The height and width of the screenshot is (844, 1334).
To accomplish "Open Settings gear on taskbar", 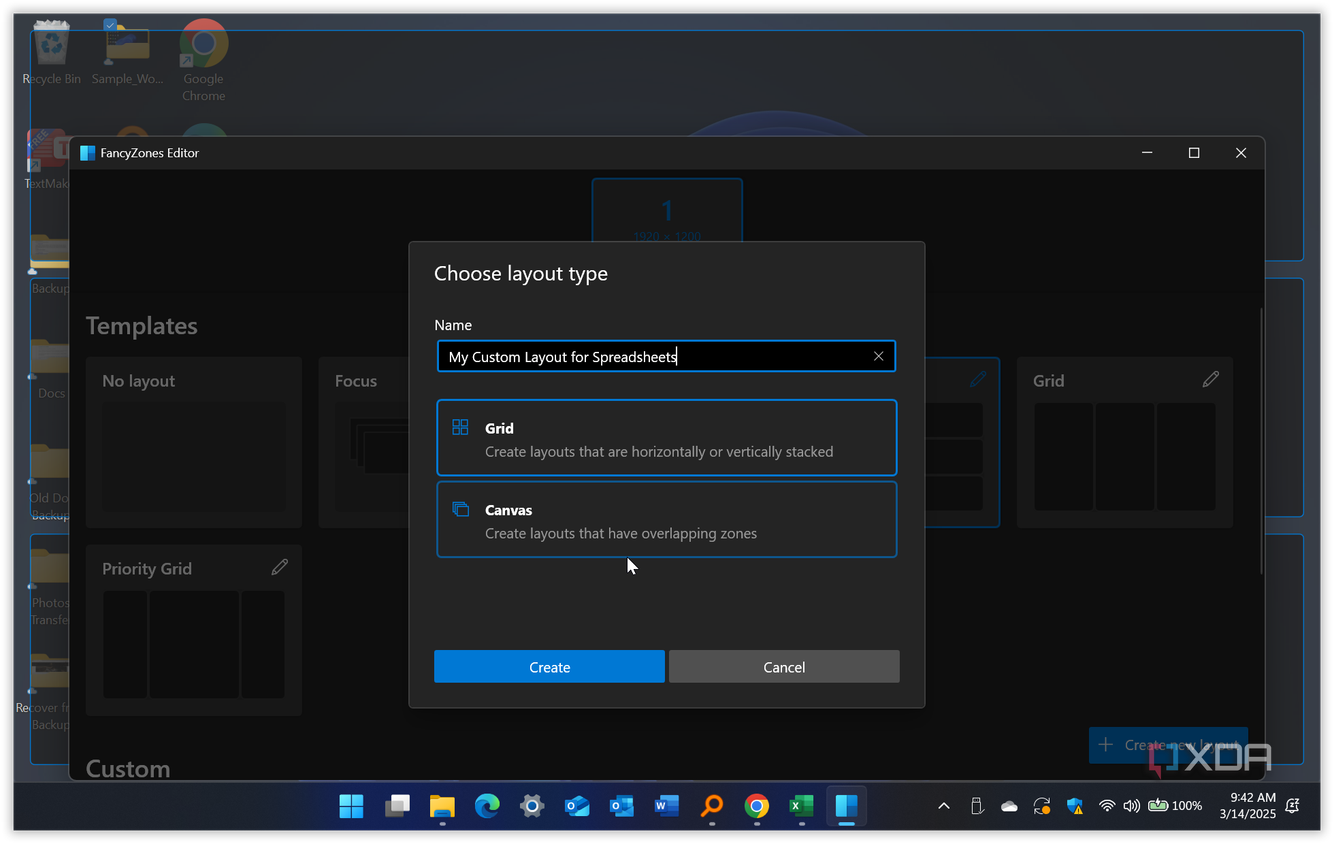I will click(532, 806).
